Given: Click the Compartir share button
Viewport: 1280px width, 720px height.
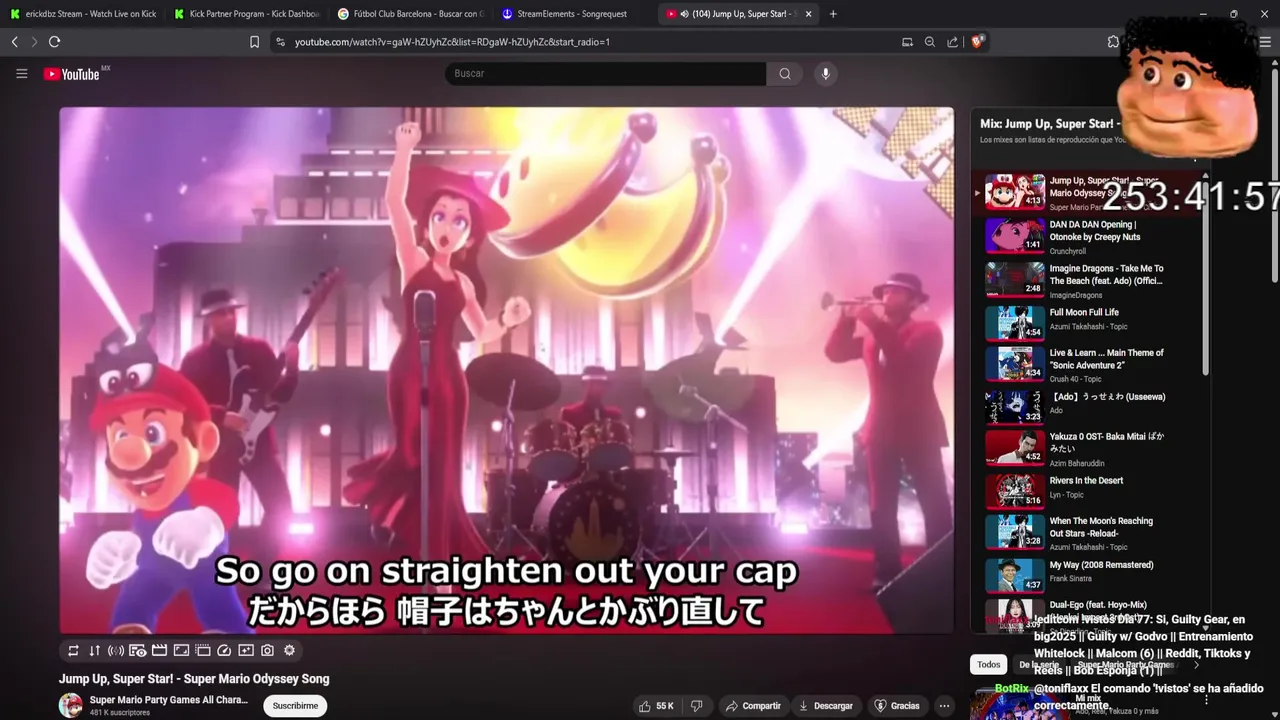Looking at the screenshot, I should (x=753, y=706).
